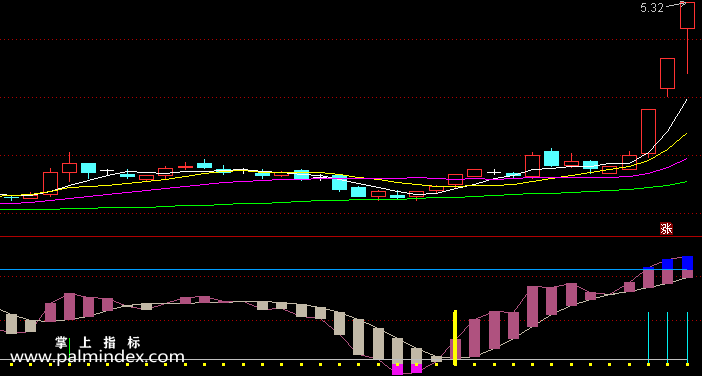Click the 5.32 price label
Image resolution: width=702 pixels, height=376 pixels.
point(652,8)
